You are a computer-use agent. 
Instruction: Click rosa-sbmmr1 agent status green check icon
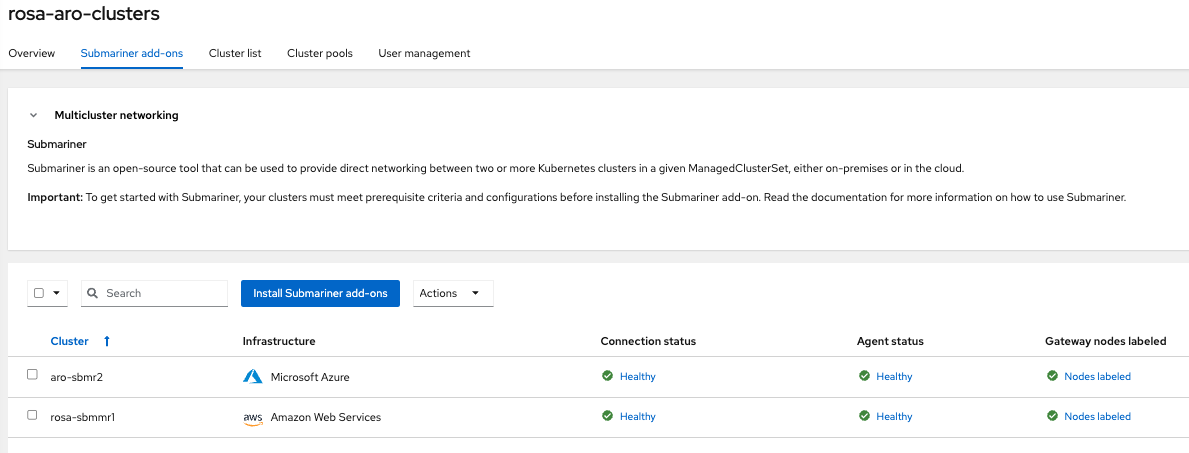(x=864, y=416)
